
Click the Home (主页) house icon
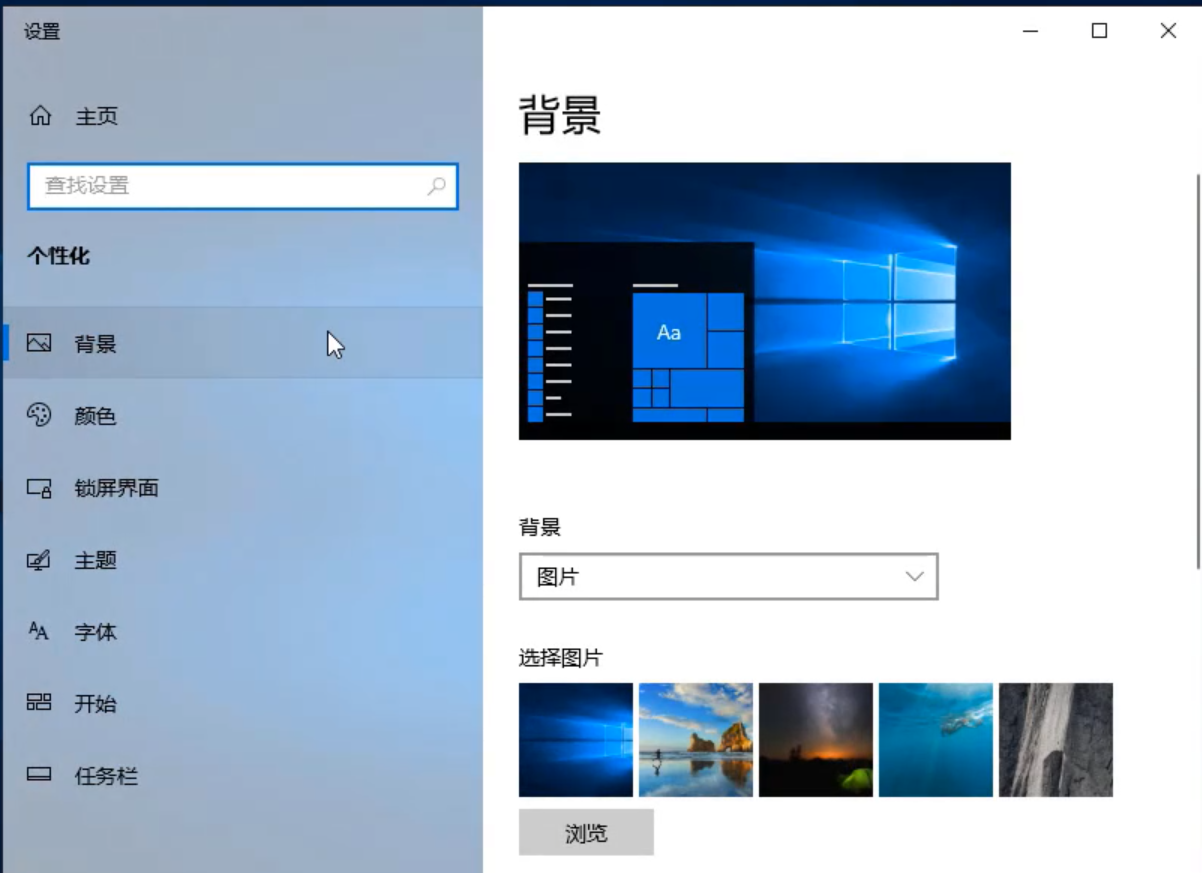coord(40,116)
